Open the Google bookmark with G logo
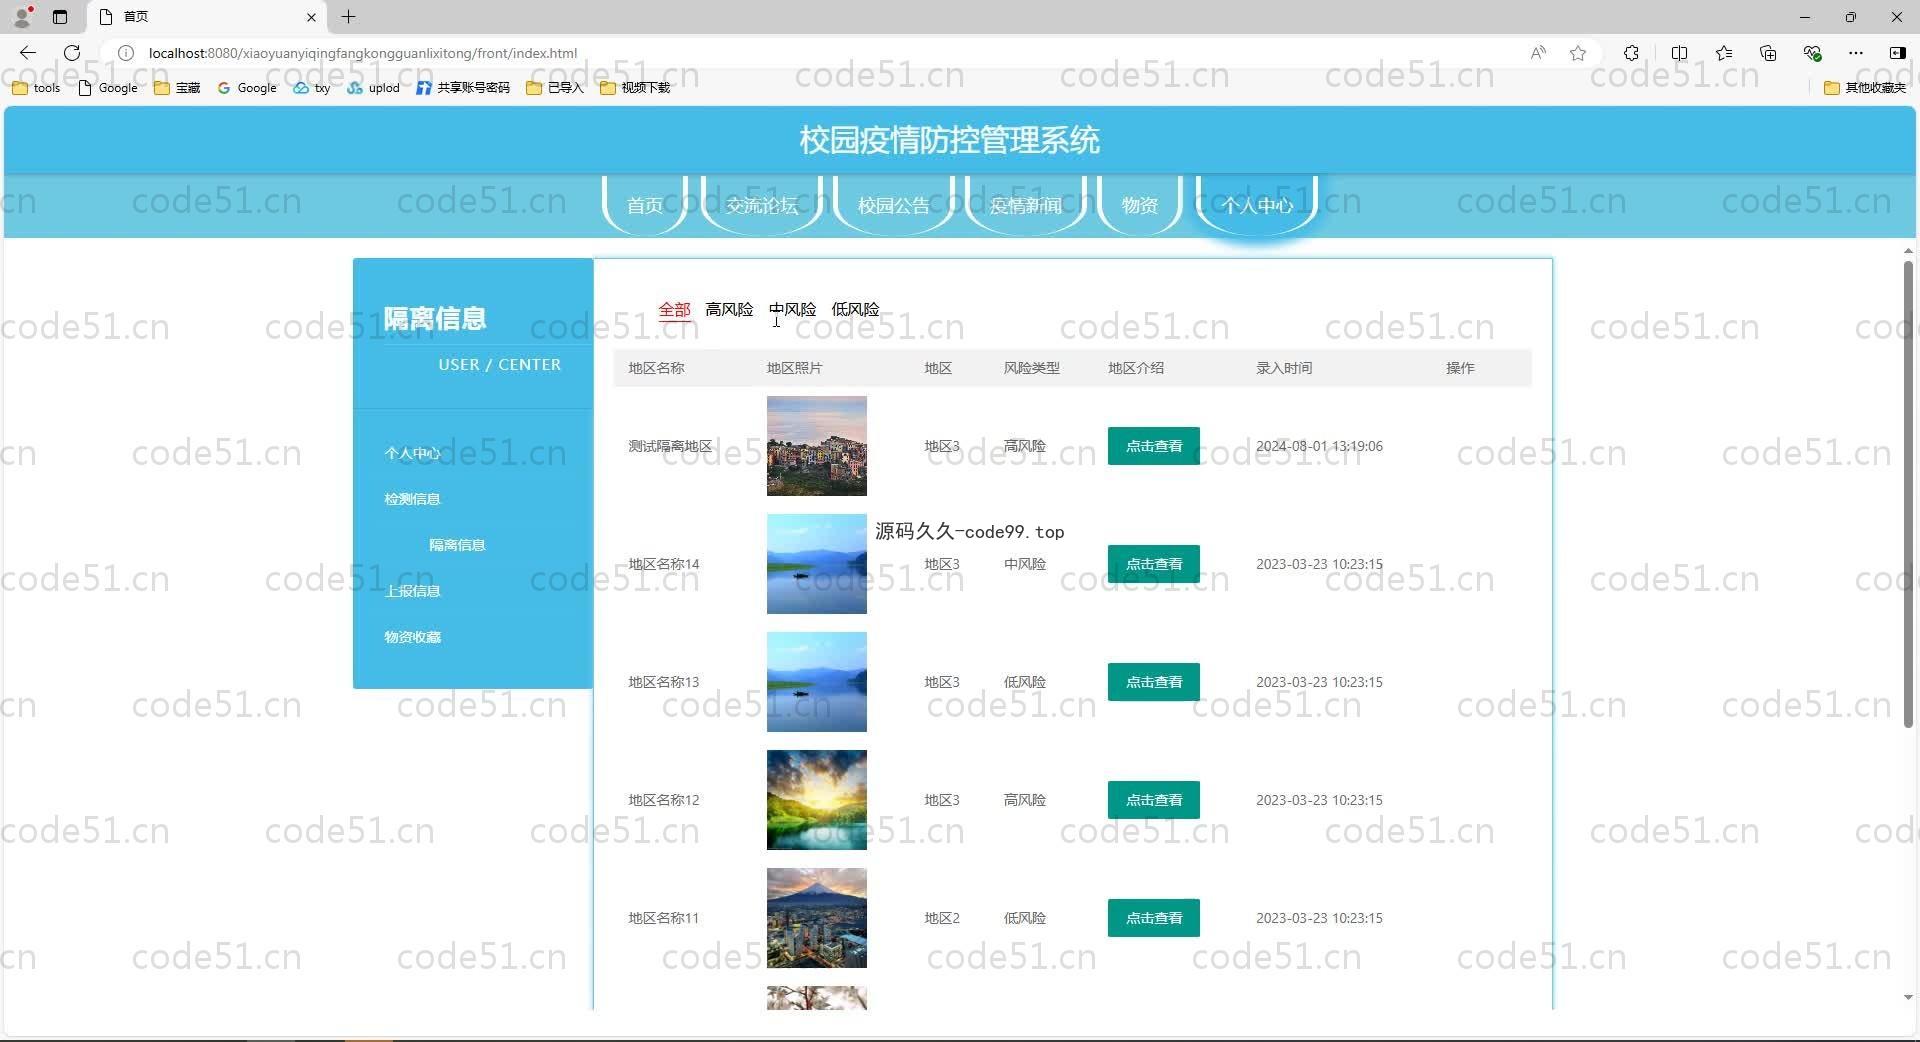This screenshot has height=1042, width=1920. [x=247, y=88]
